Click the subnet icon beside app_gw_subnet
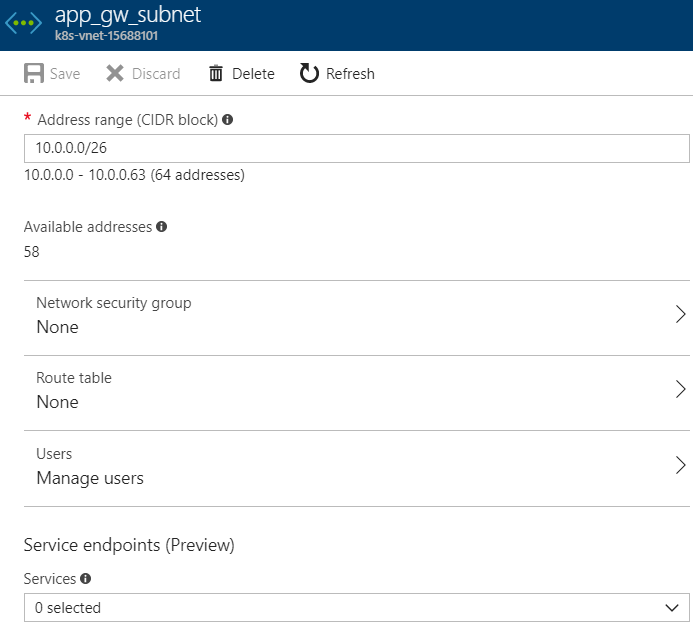The width and height of the screenshot is (693, 639). (x=23, y=23)
